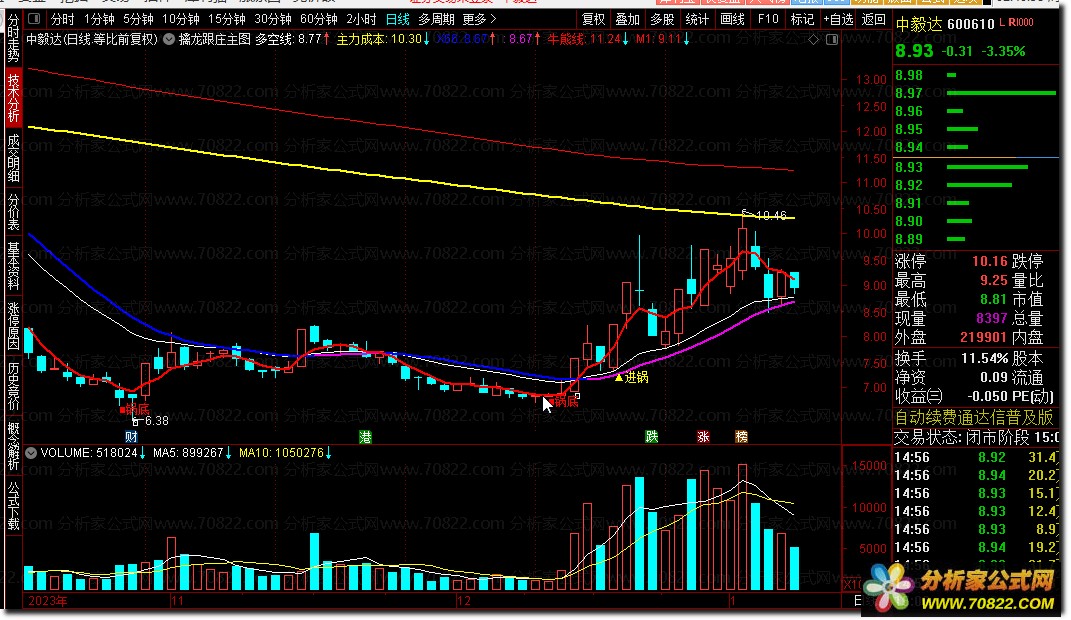This screenshot has width=1071, height=620.
Task: Click the panel split icon at chart top-right
Action: point(832,40)
